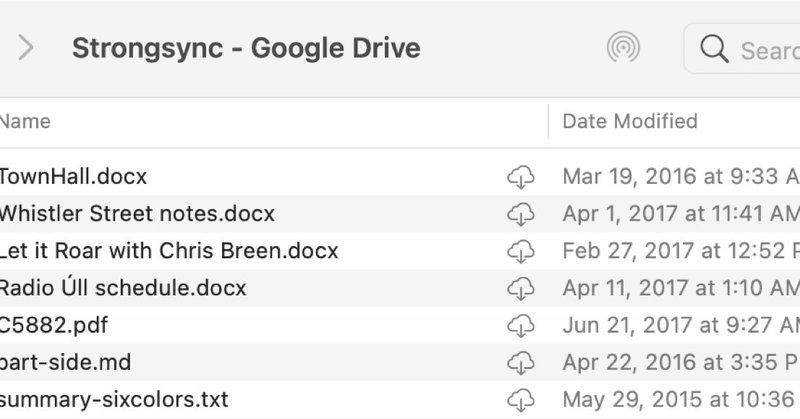Screen dimensions: 800x419
Task: Click the forward navigation chevron
Action: 26,48
